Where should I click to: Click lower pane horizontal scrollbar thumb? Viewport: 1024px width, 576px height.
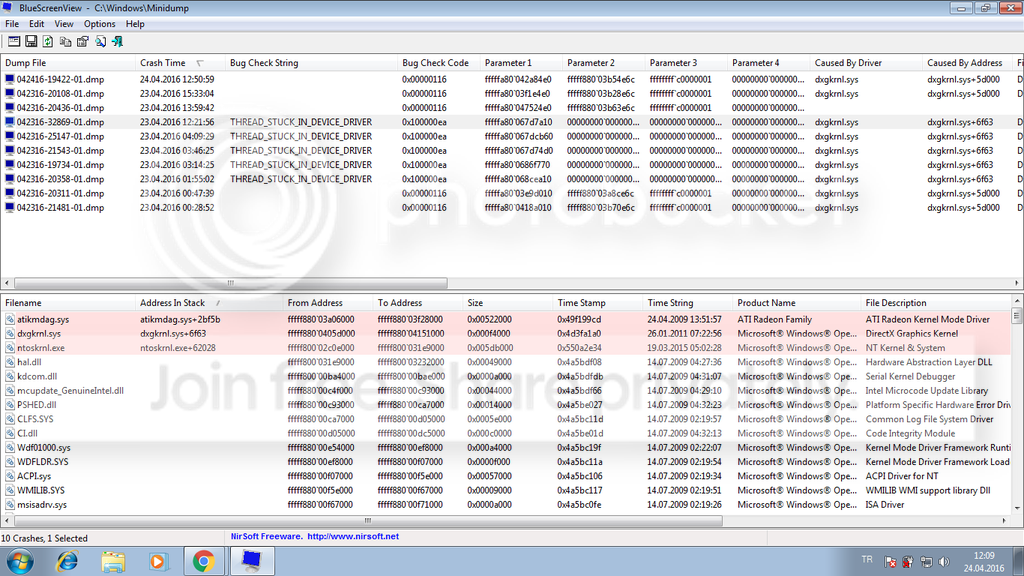(368, 520)
